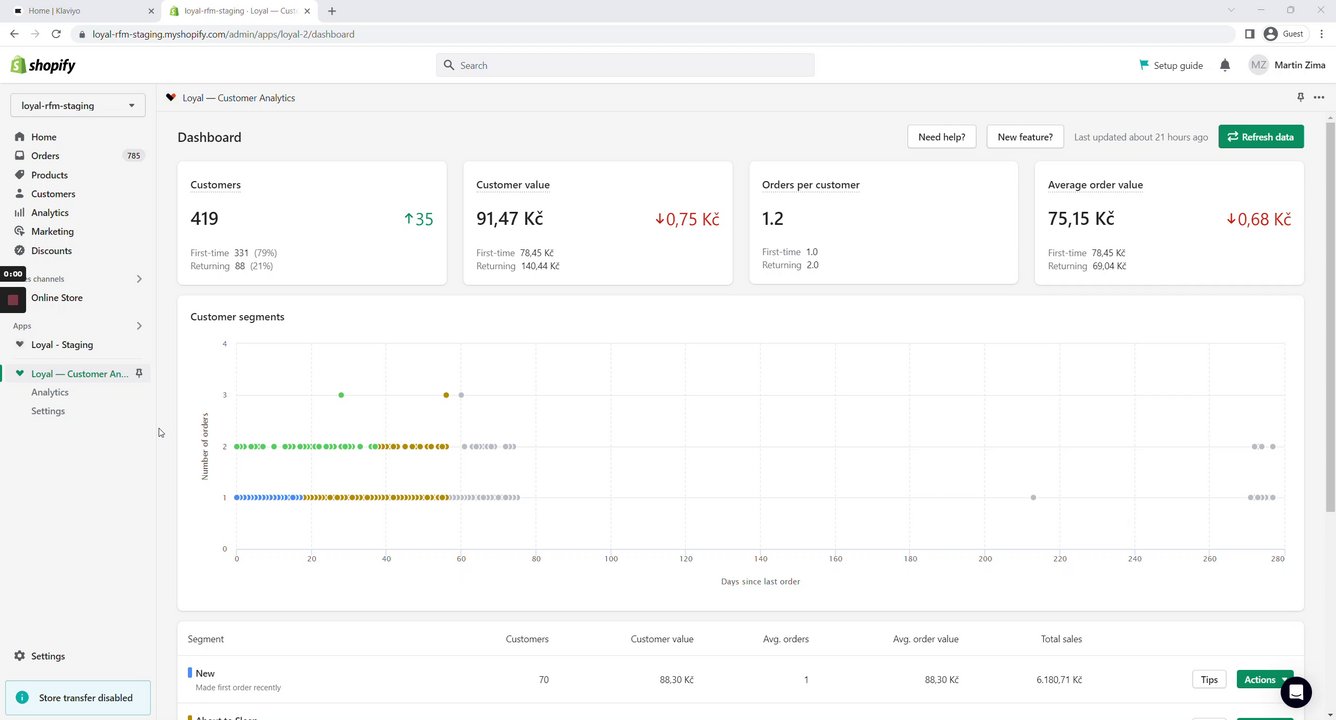The height and width of the screenshot is (720, 1336).
Task: Click the New feature? button
Action: pos(1025,137)
